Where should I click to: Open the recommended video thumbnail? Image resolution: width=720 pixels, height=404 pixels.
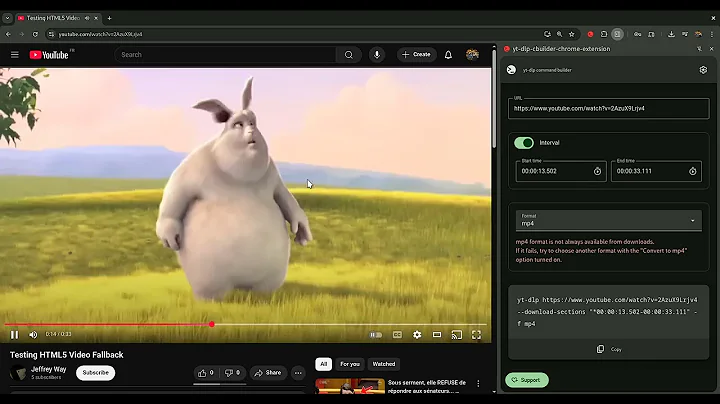click(x=350, y=386)
